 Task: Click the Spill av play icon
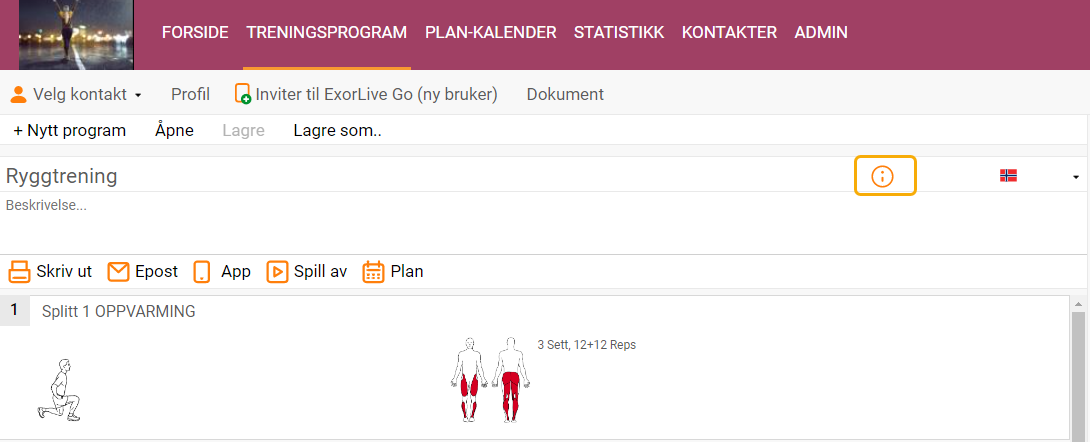point(277,272)
